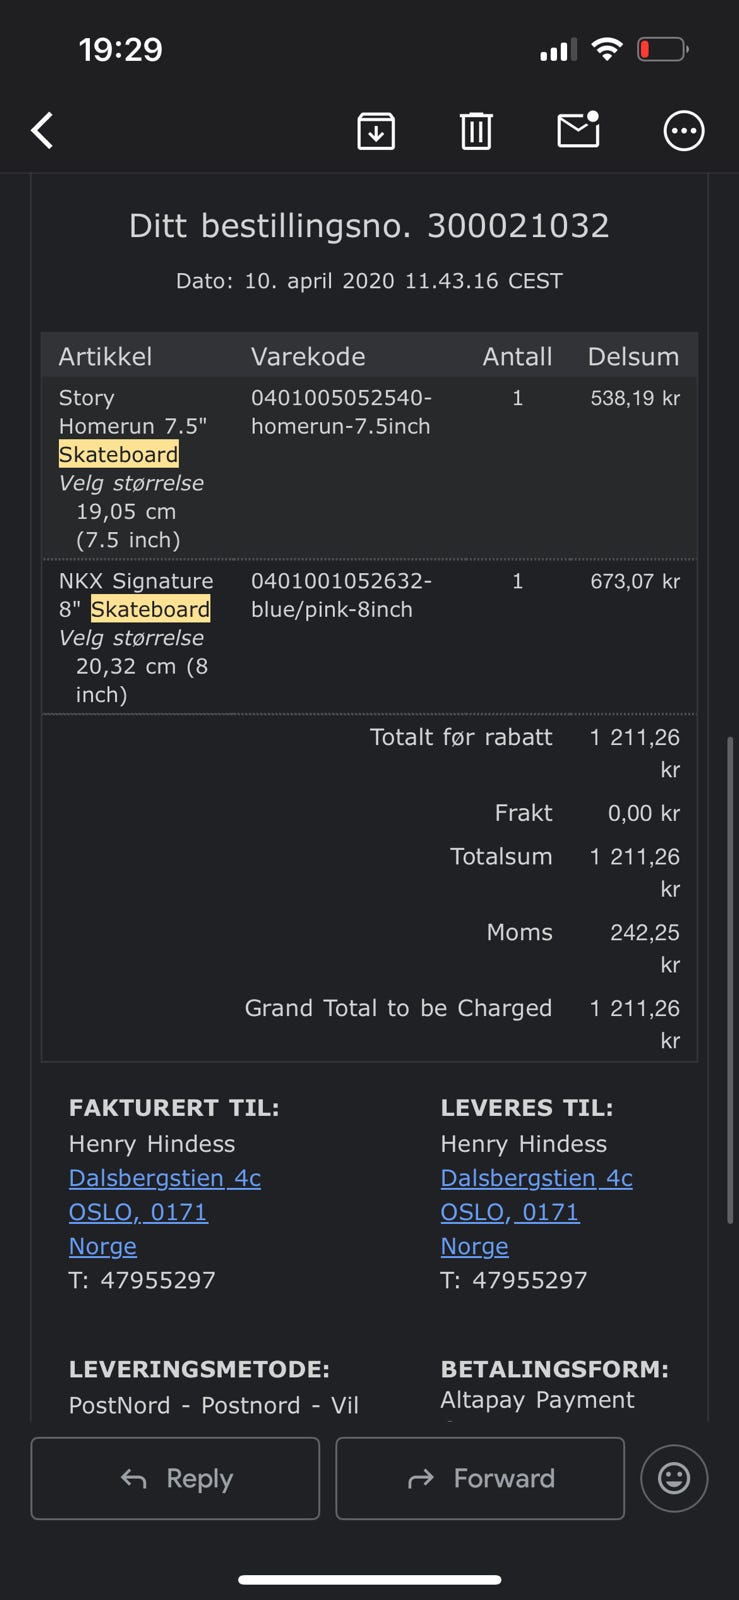Tap highlighted Skateboard in Story Homerun item
The width and height of the screenshot is (739, 1600).
coord(118,454)
